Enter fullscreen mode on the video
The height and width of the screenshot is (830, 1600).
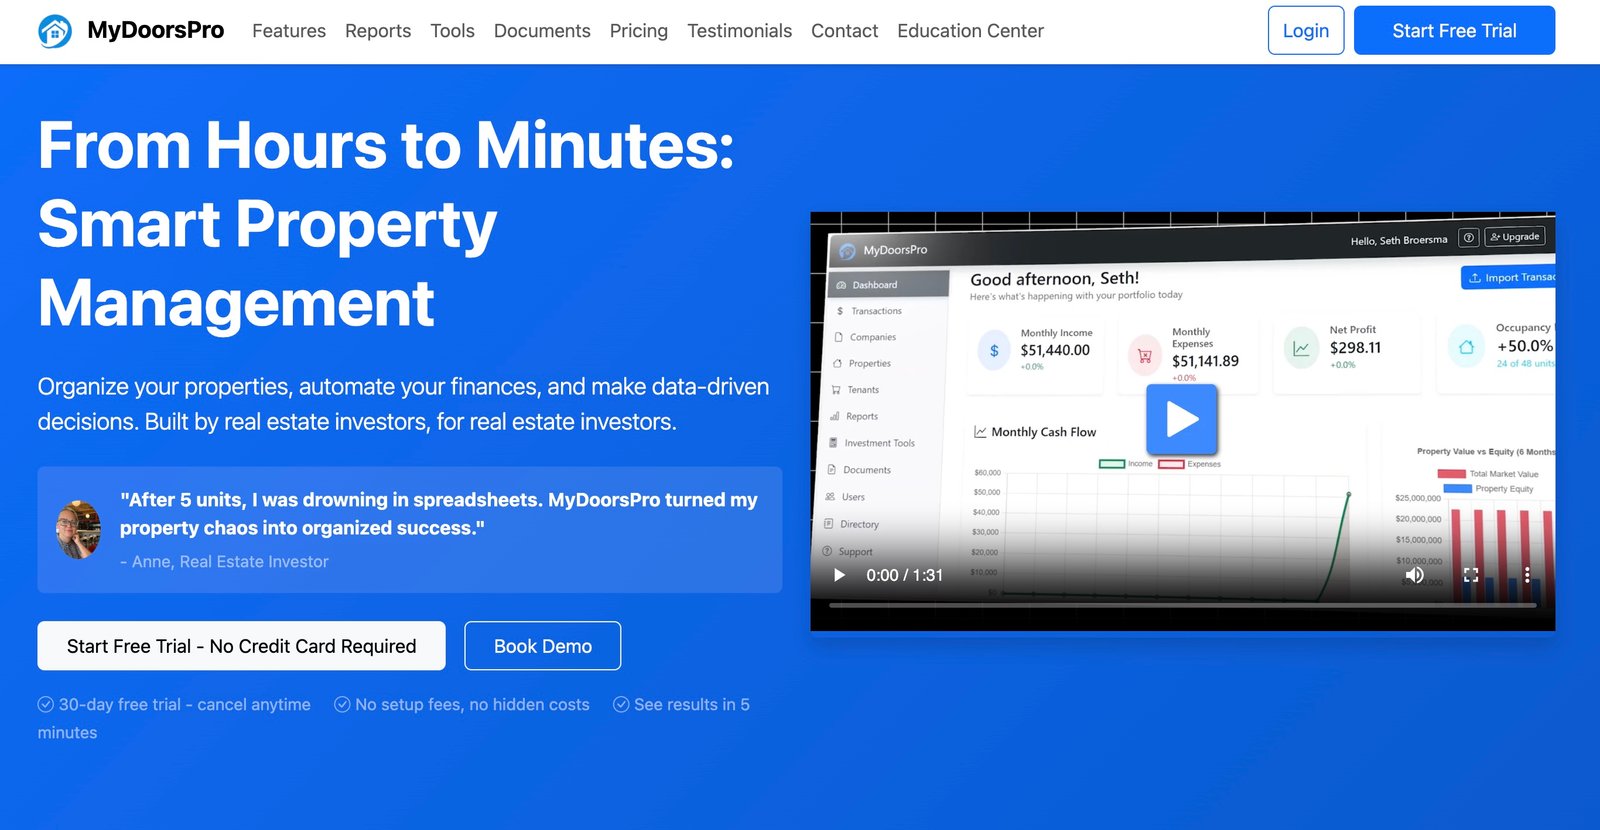[1471, 575]
